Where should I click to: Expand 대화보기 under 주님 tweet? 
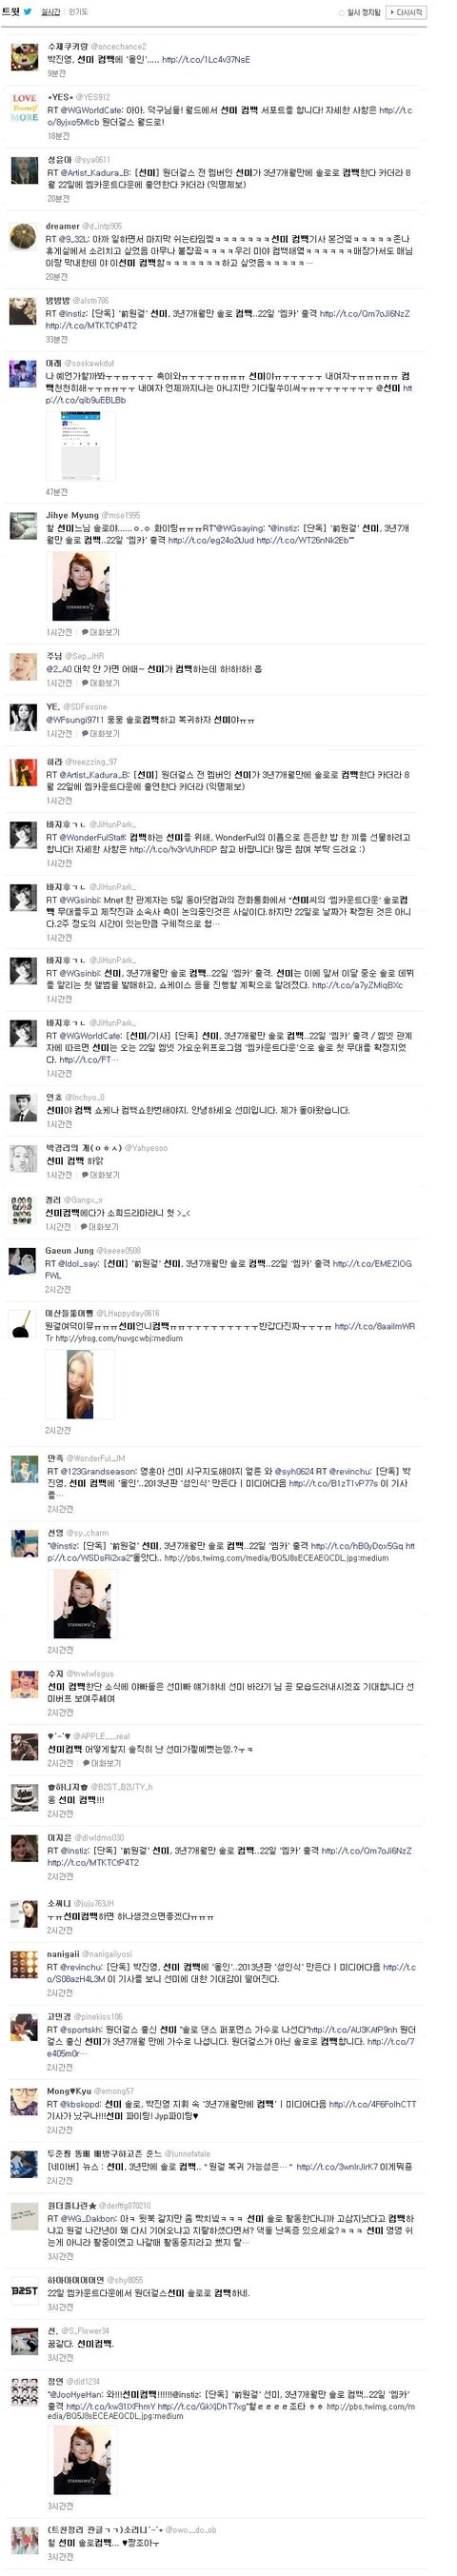101,683
